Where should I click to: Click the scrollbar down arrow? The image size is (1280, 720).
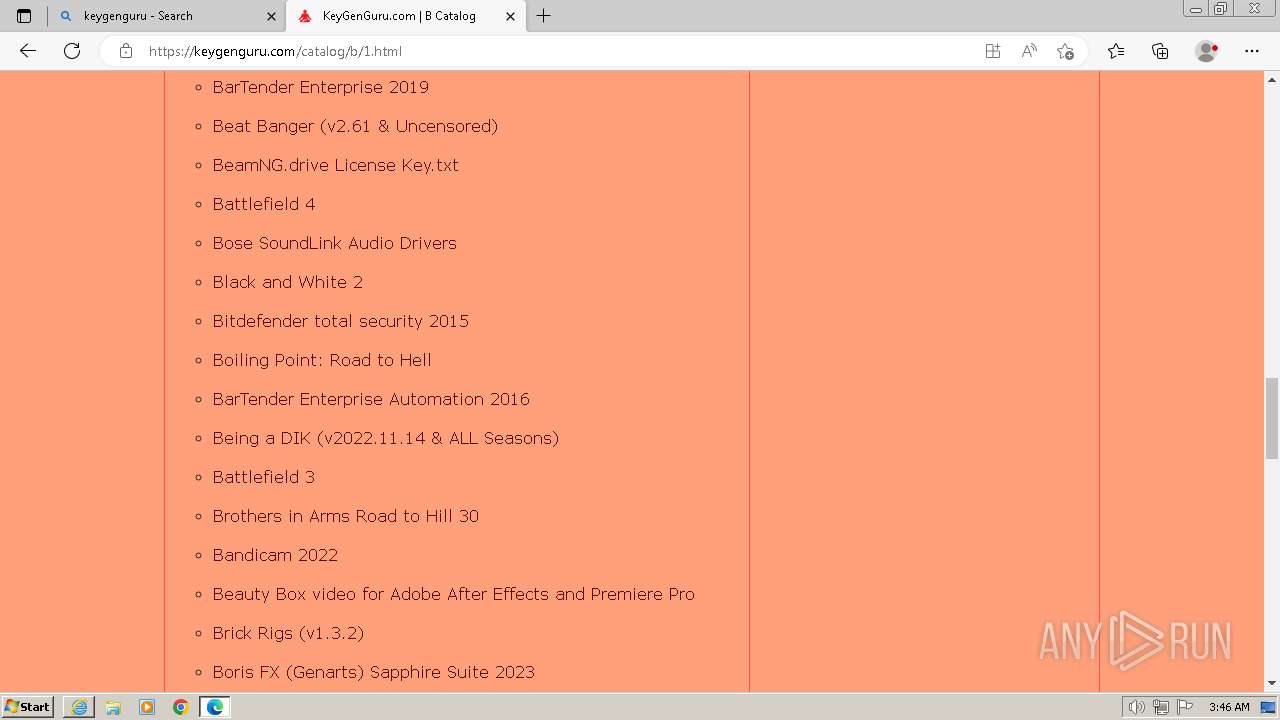(x=1272, y=683)
